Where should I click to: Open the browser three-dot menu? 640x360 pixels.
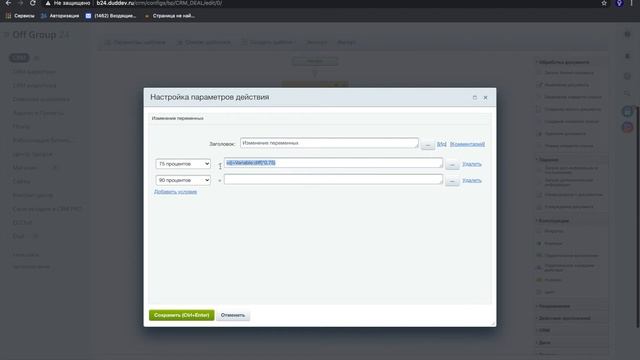point(631,3)
